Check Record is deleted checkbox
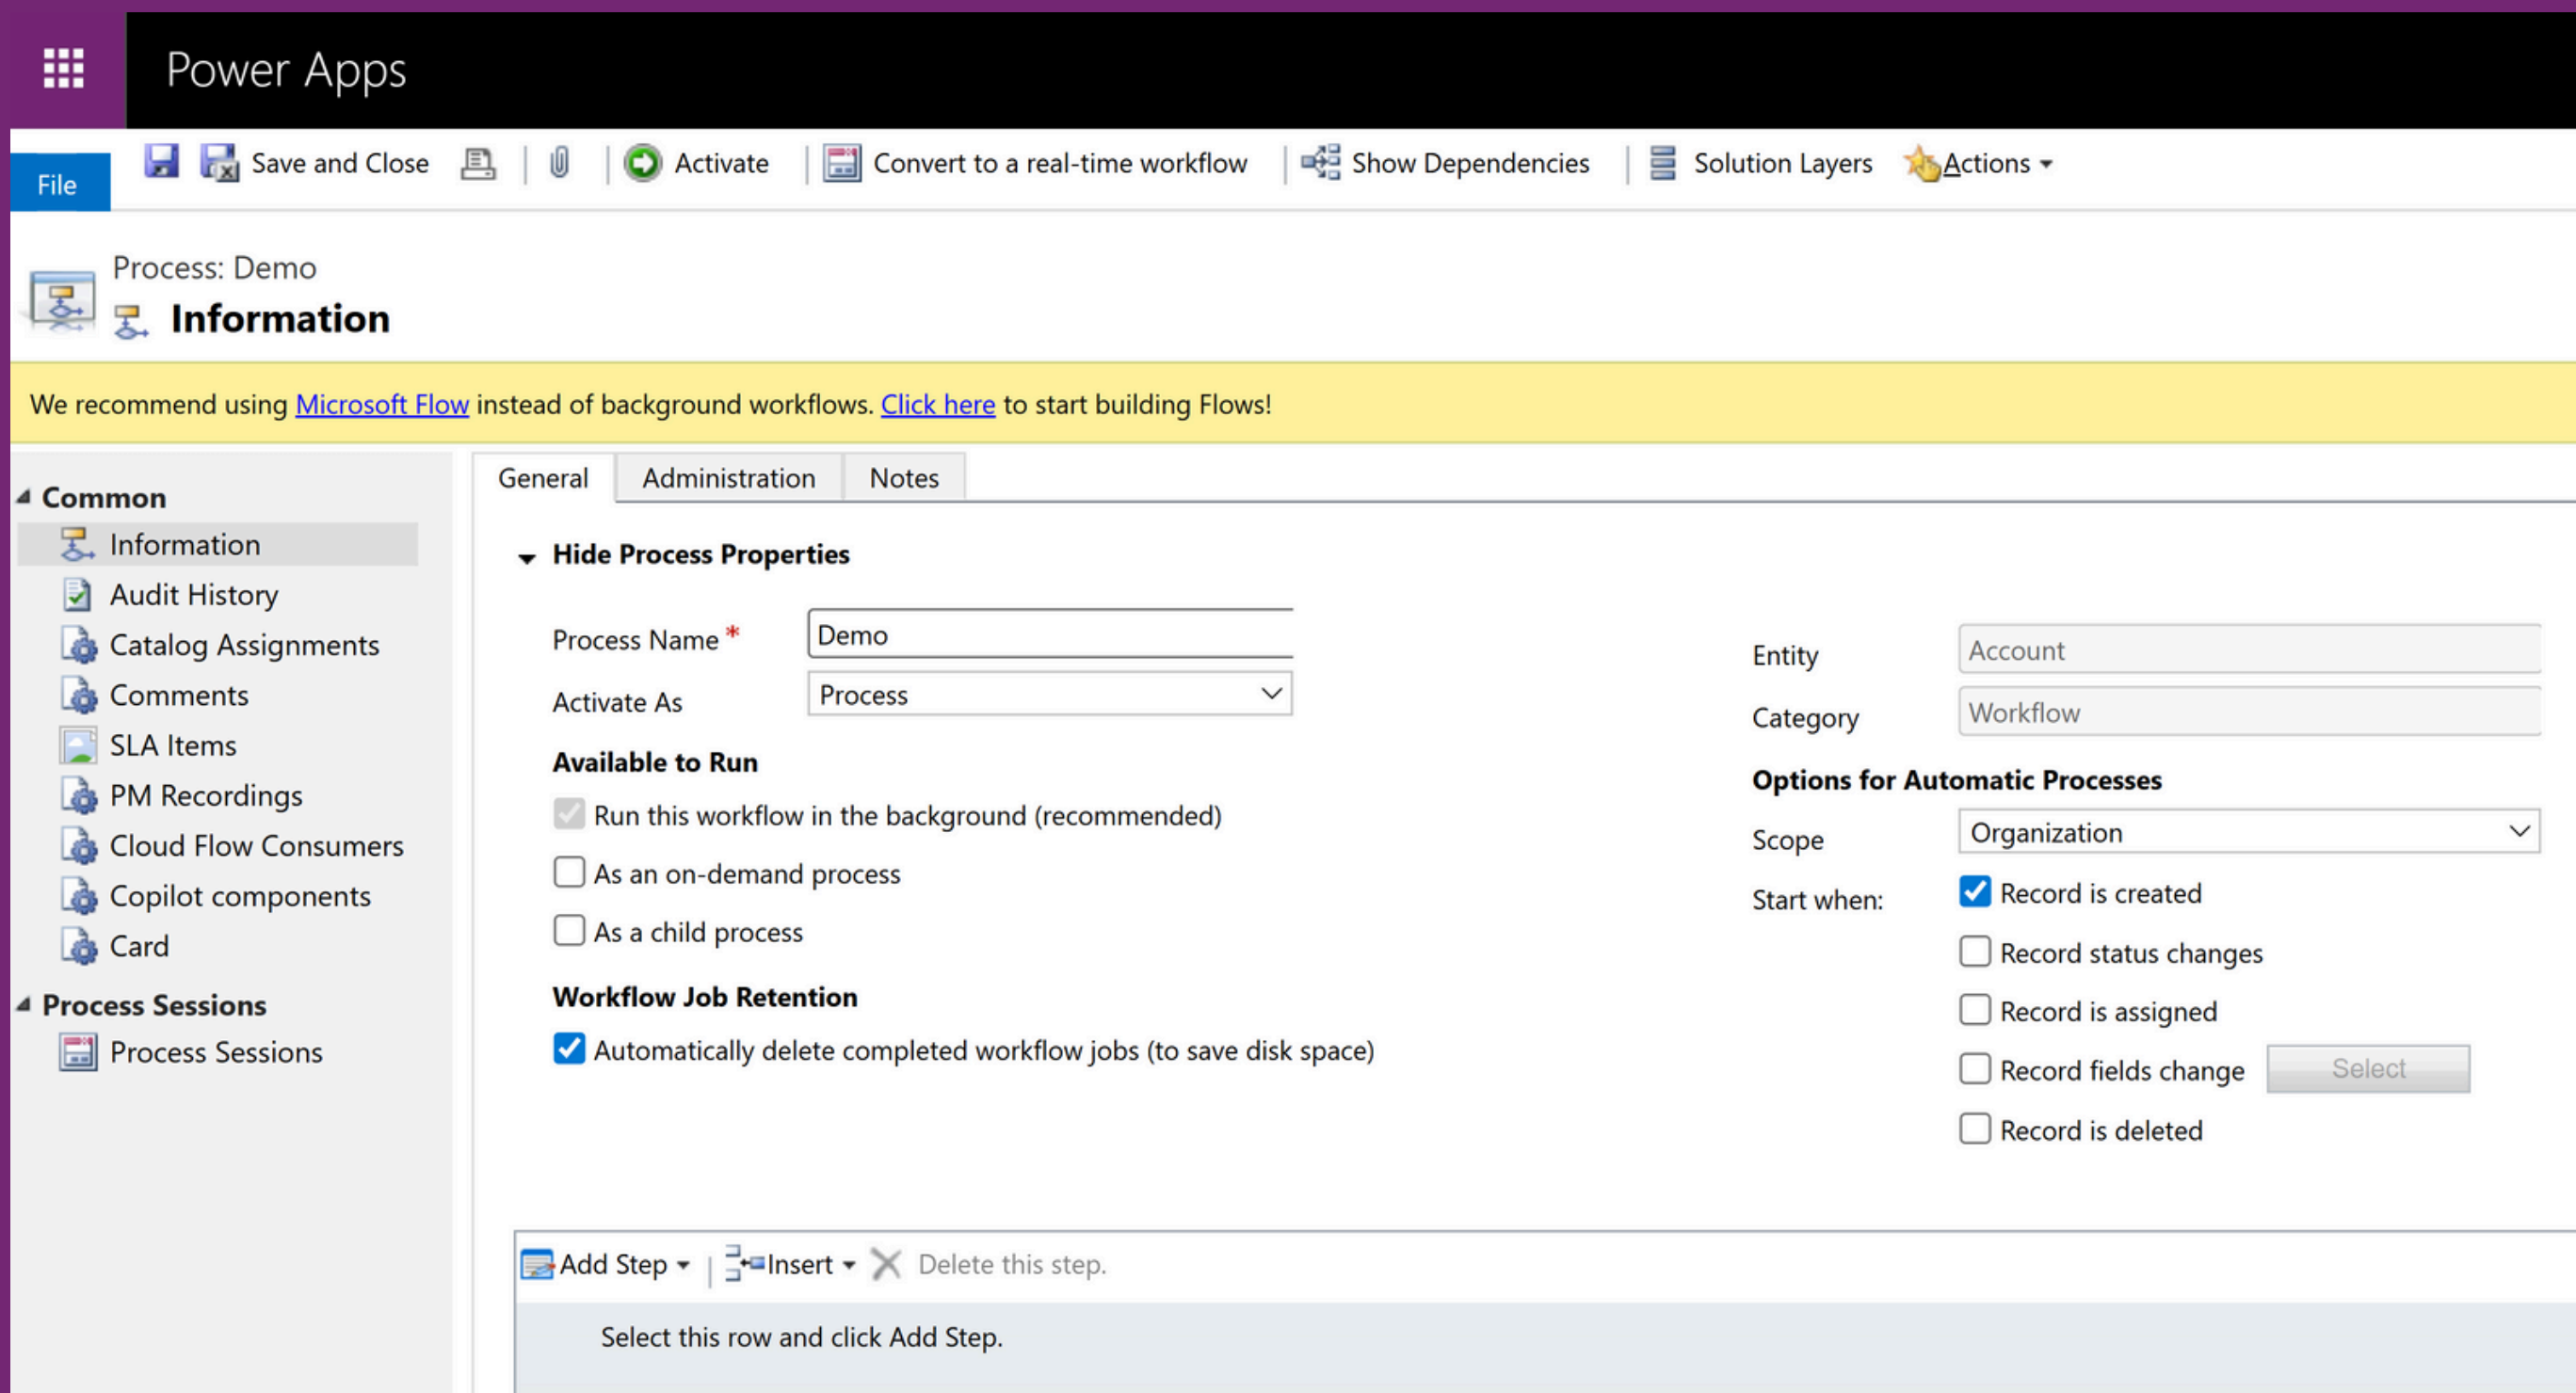This screenshot has height=1393, width=2576. point(1975,1129)
